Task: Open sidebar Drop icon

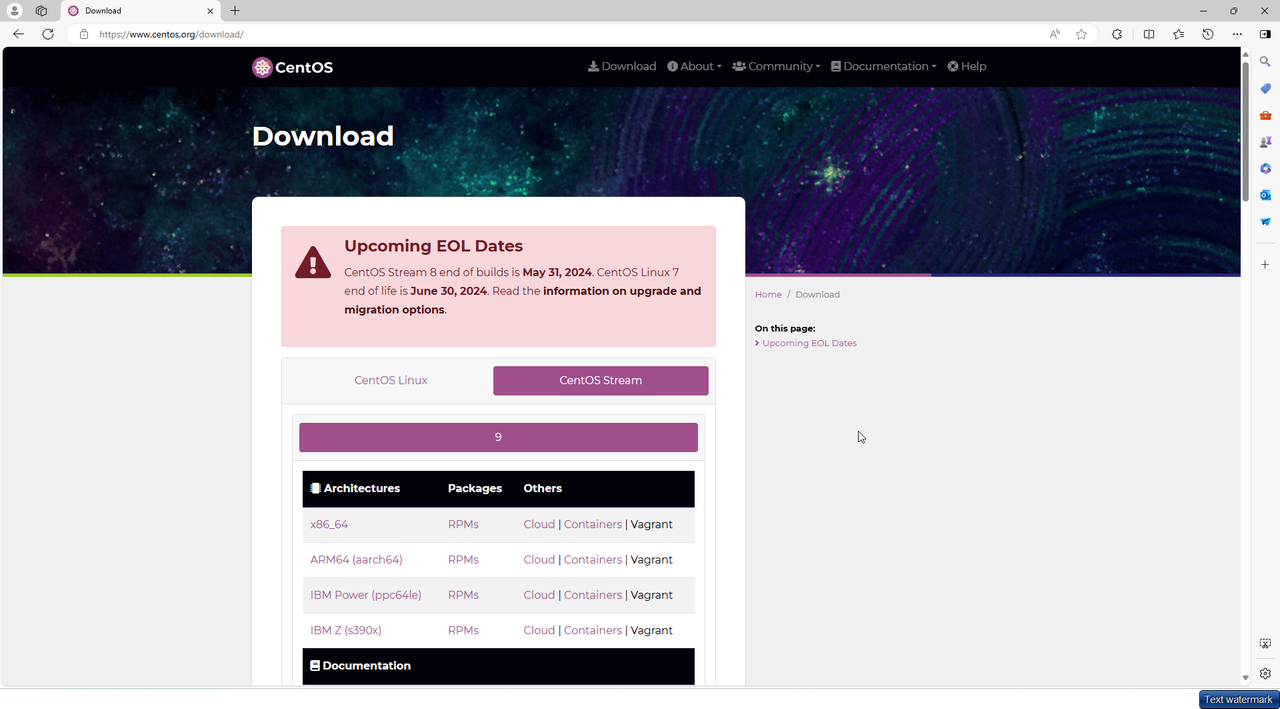Action: click(x=1265, y=221)
